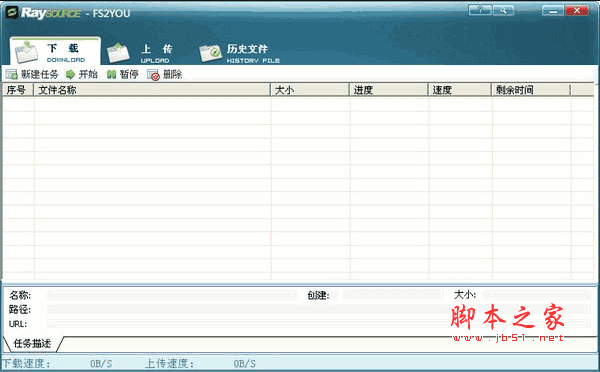This screenshot has width=600, height=372.
Task: Click the 创建 field in details panel
Action: click(x=393, y=294)
